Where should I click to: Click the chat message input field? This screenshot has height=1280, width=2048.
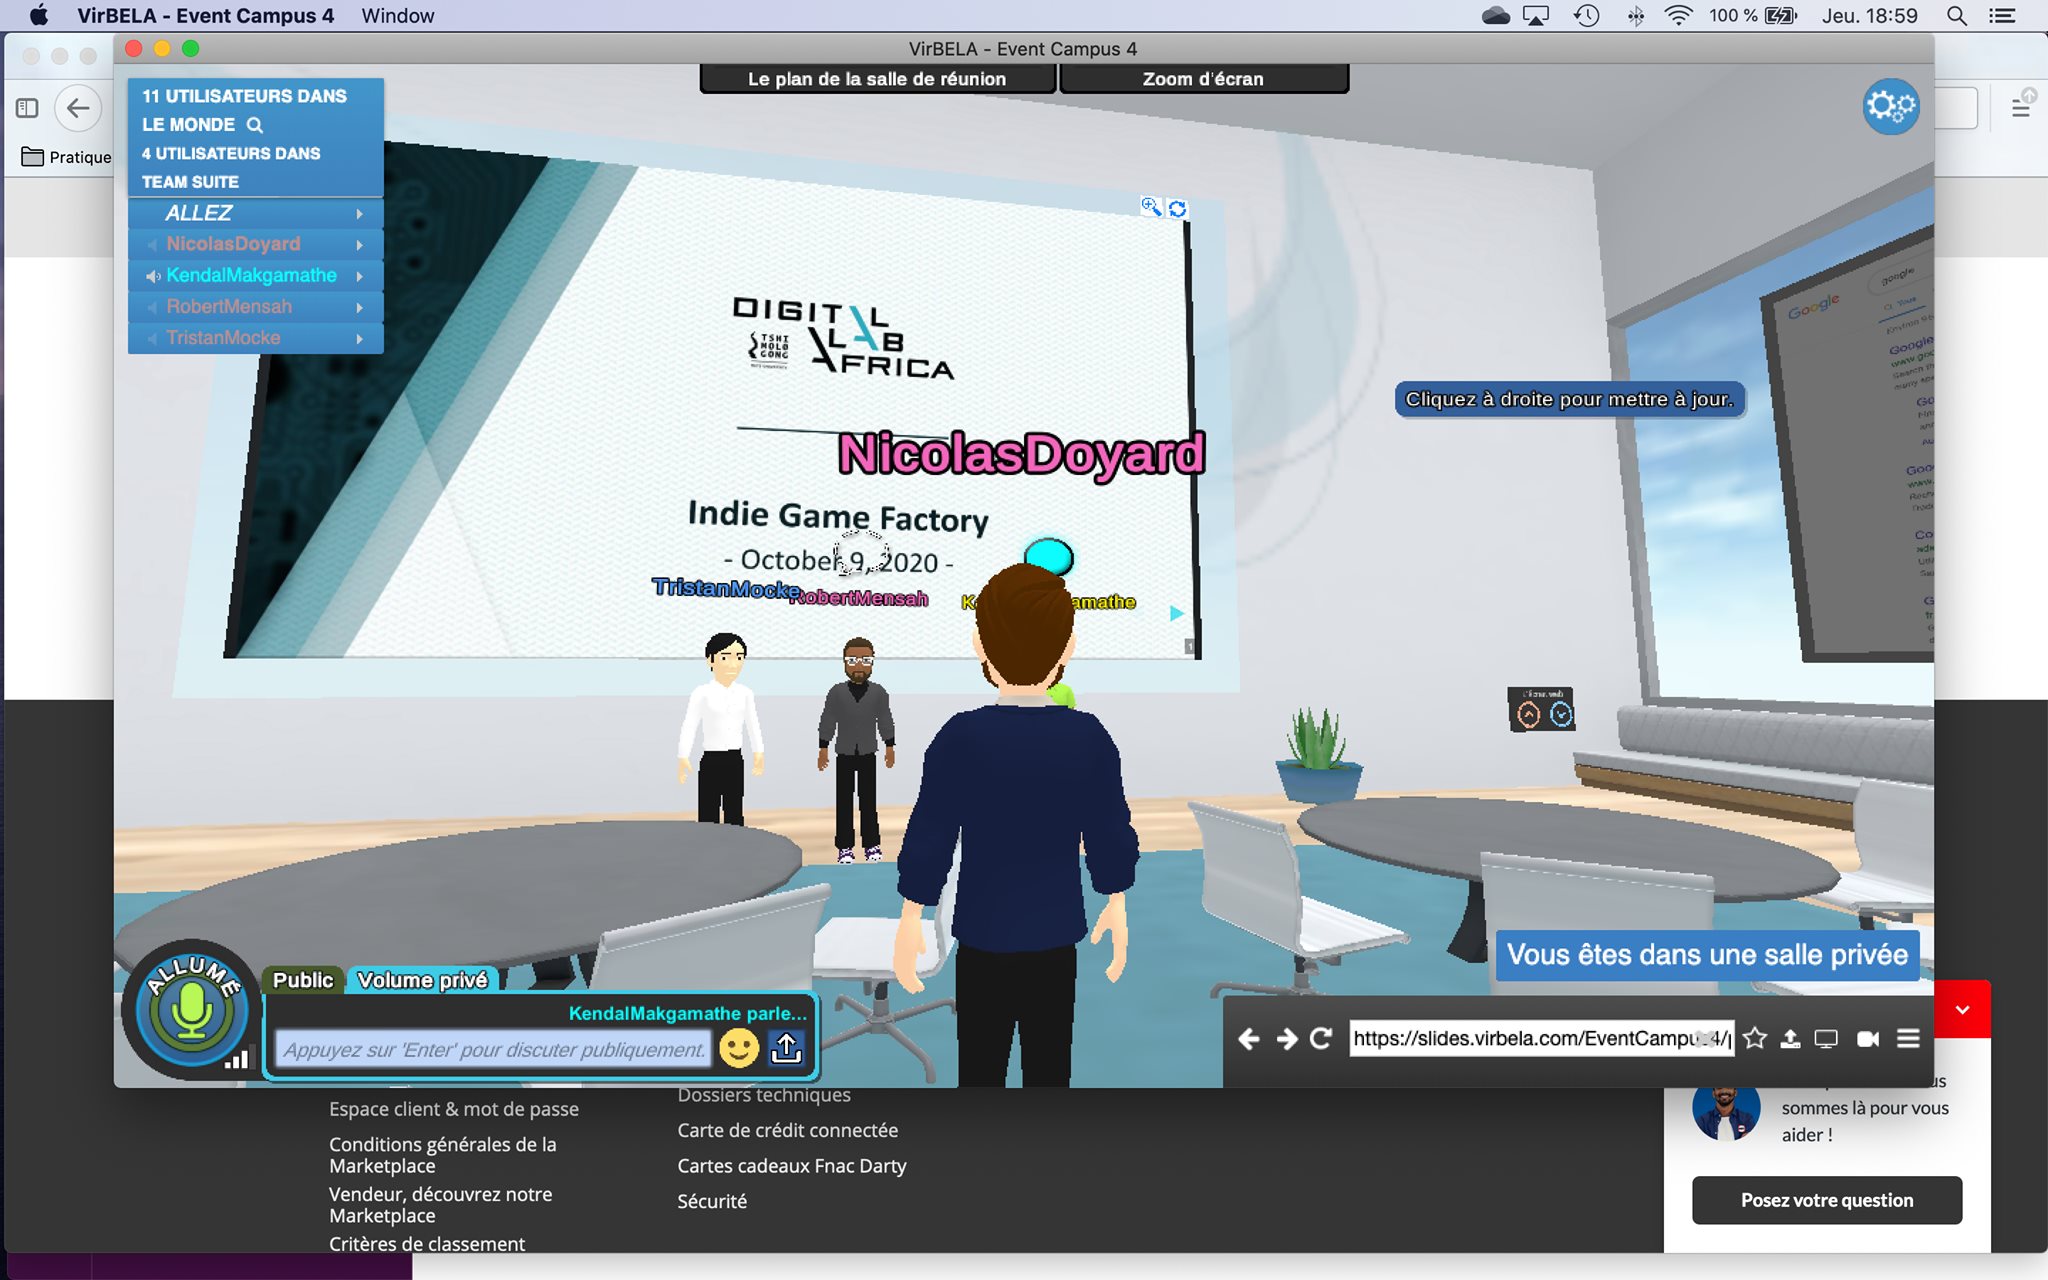click(493, 1049)
